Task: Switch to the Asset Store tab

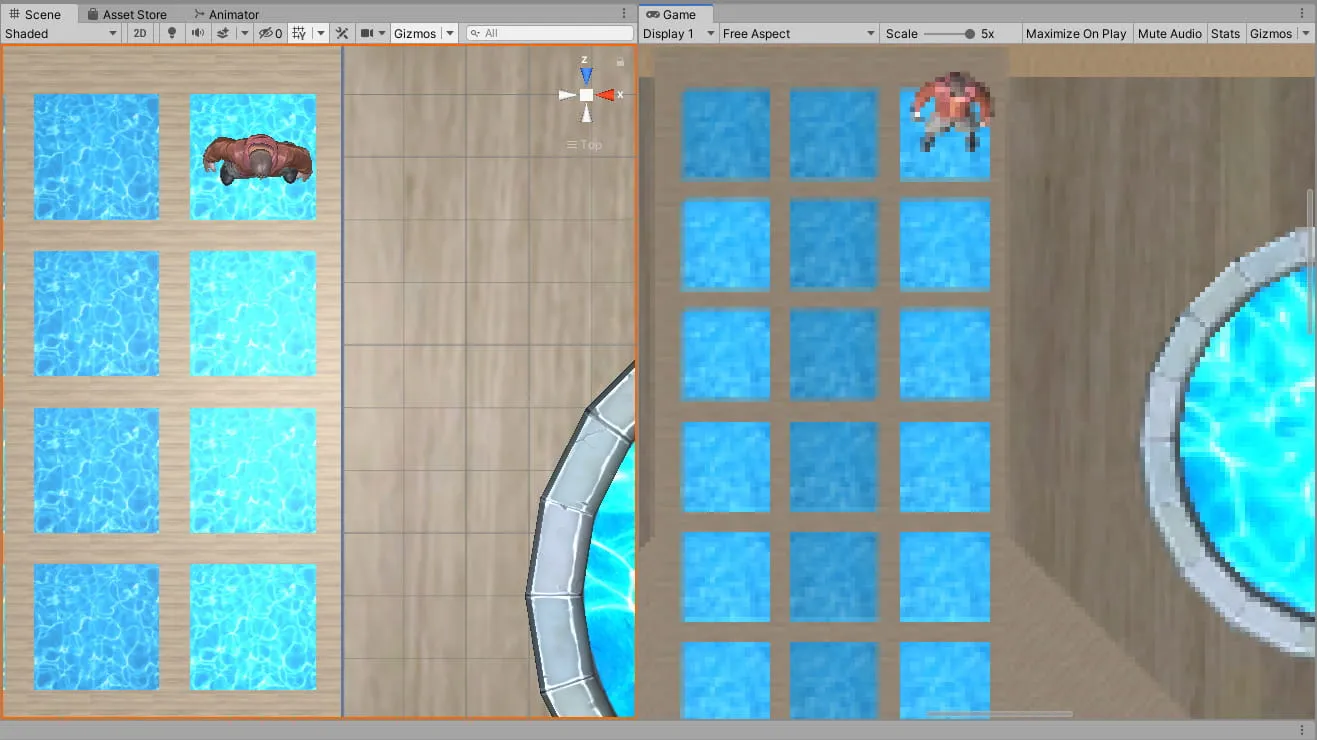Action: point(127,14)
